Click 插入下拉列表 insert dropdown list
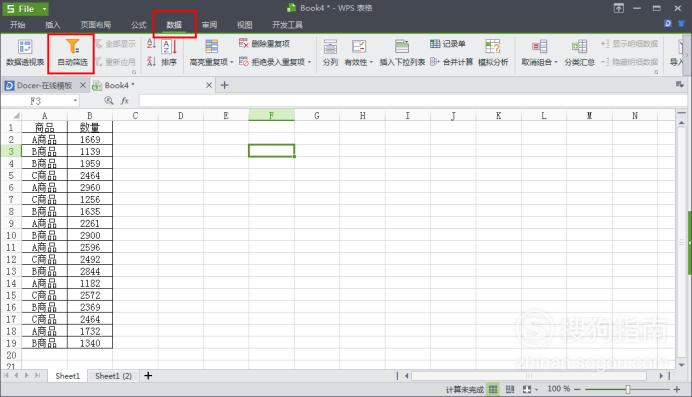The height and width of the screenshot is (397, 692). 402,52
